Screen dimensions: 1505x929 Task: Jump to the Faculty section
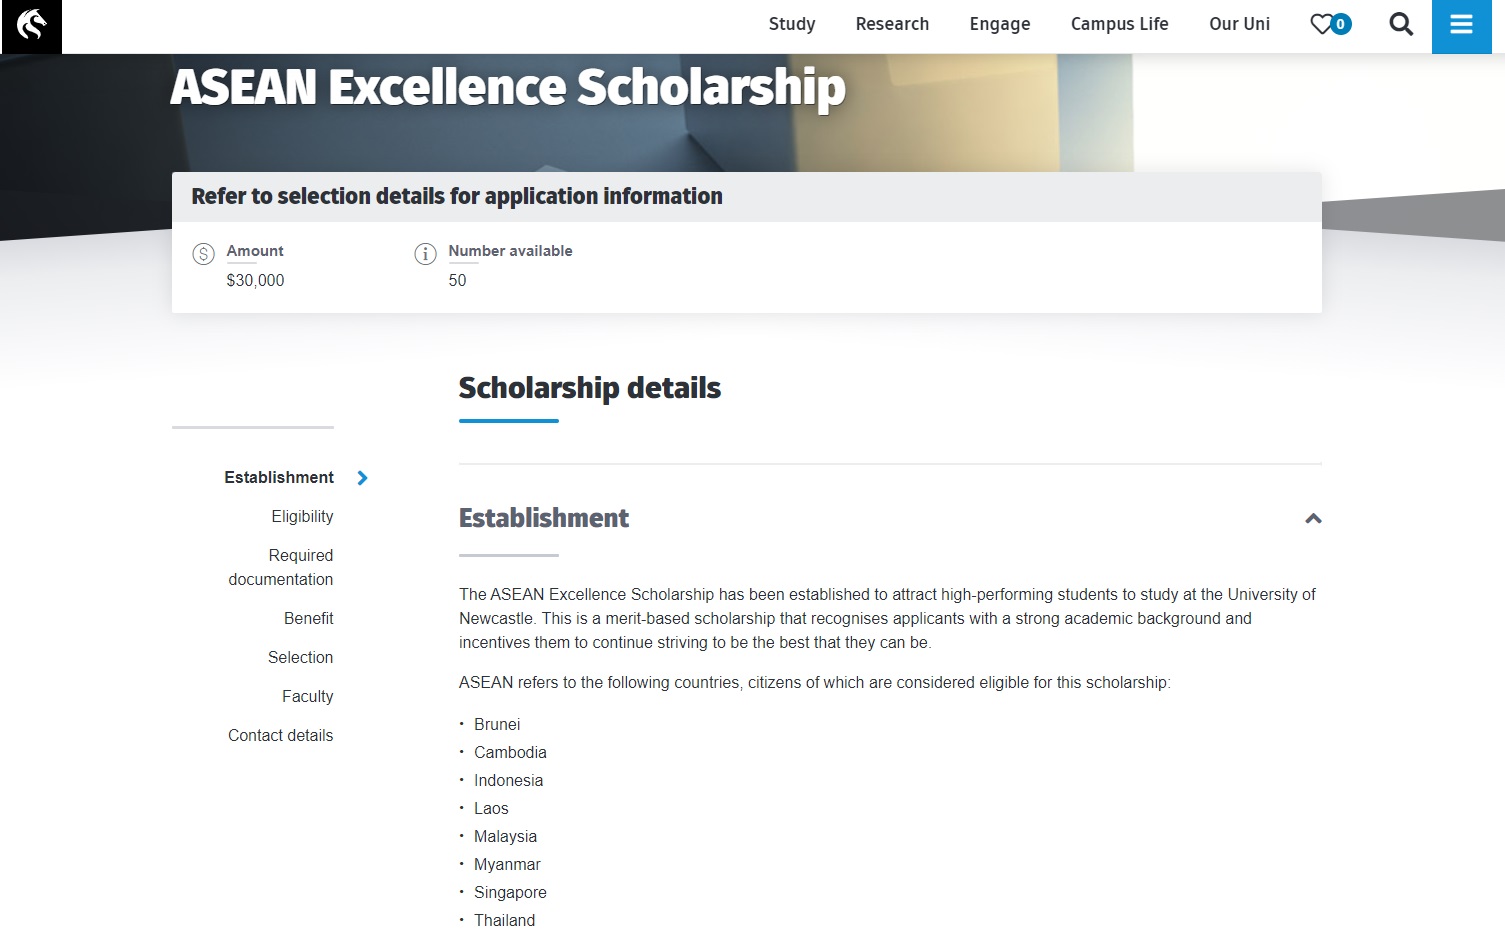(307, 696)
